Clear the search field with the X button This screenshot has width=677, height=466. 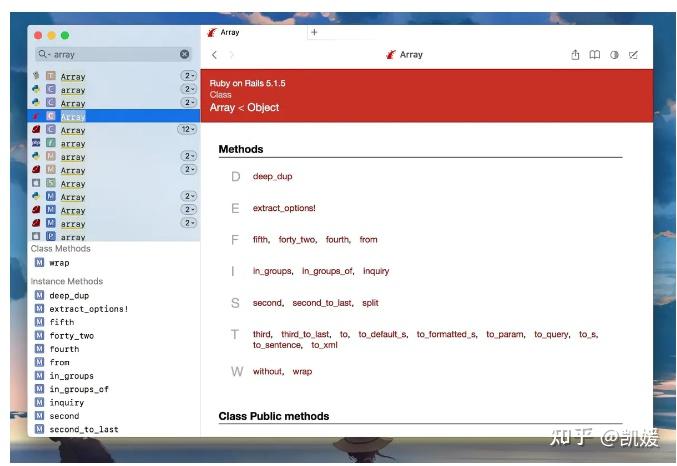click(184, 54)
